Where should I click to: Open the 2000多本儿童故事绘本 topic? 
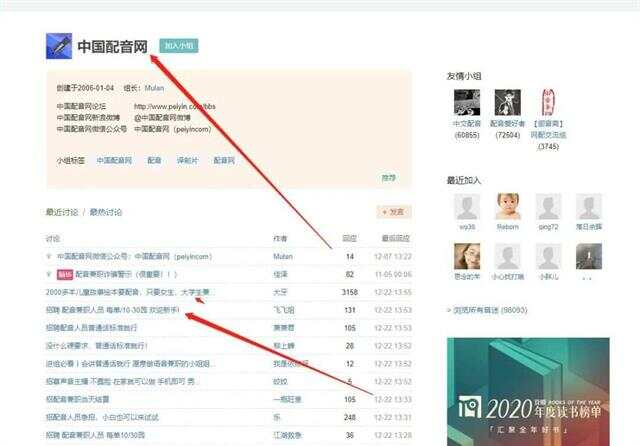click(x=130, y=292)
